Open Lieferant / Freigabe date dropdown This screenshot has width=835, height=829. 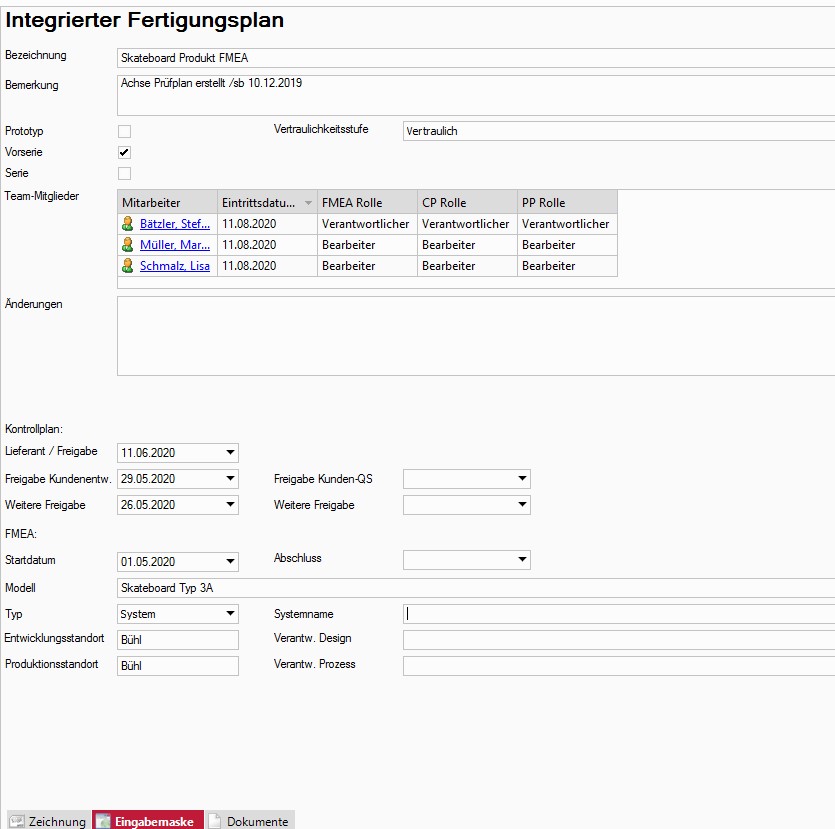(x=230, y=453)
